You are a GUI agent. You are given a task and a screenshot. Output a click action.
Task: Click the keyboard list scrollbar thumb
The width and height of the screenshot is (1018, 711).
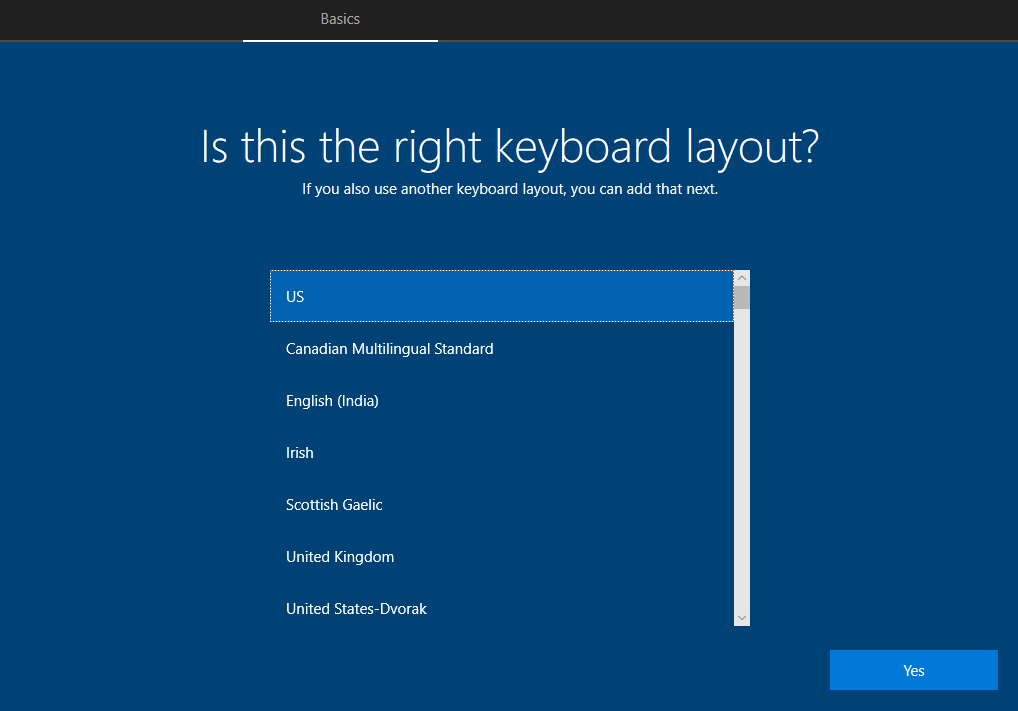click(742, 297)
